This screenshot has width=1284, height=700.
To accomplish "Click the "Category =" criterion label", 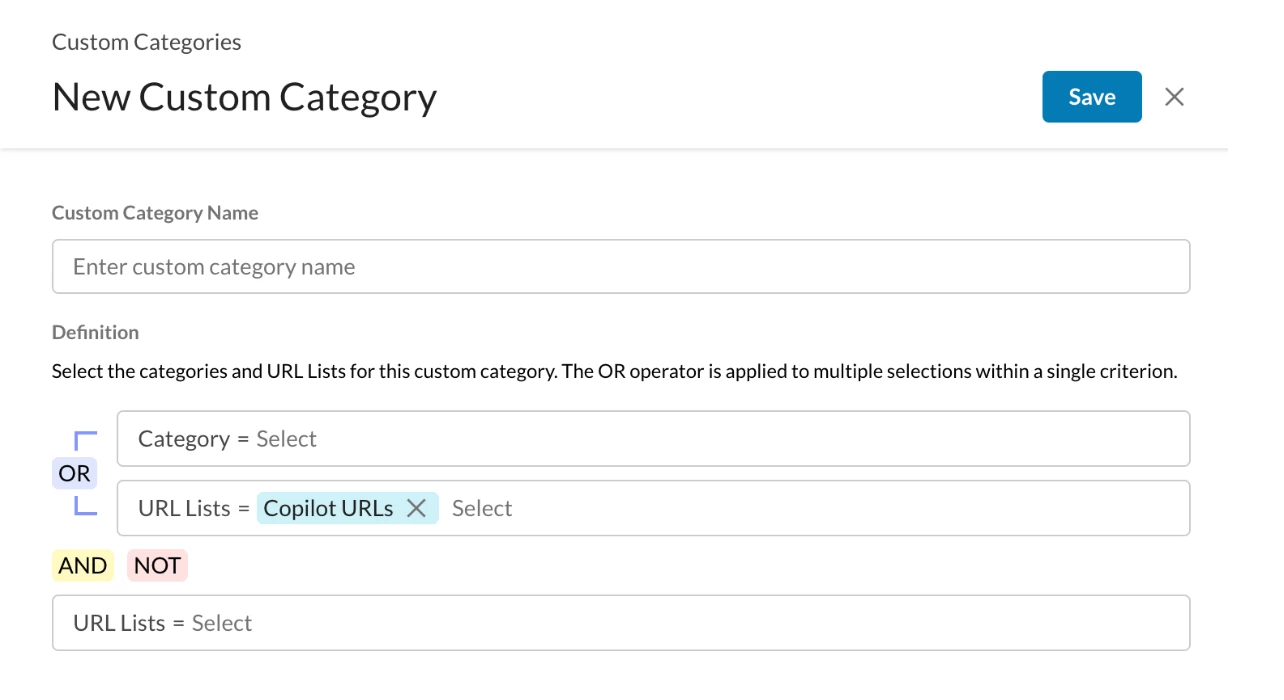I will coord(193,439).
